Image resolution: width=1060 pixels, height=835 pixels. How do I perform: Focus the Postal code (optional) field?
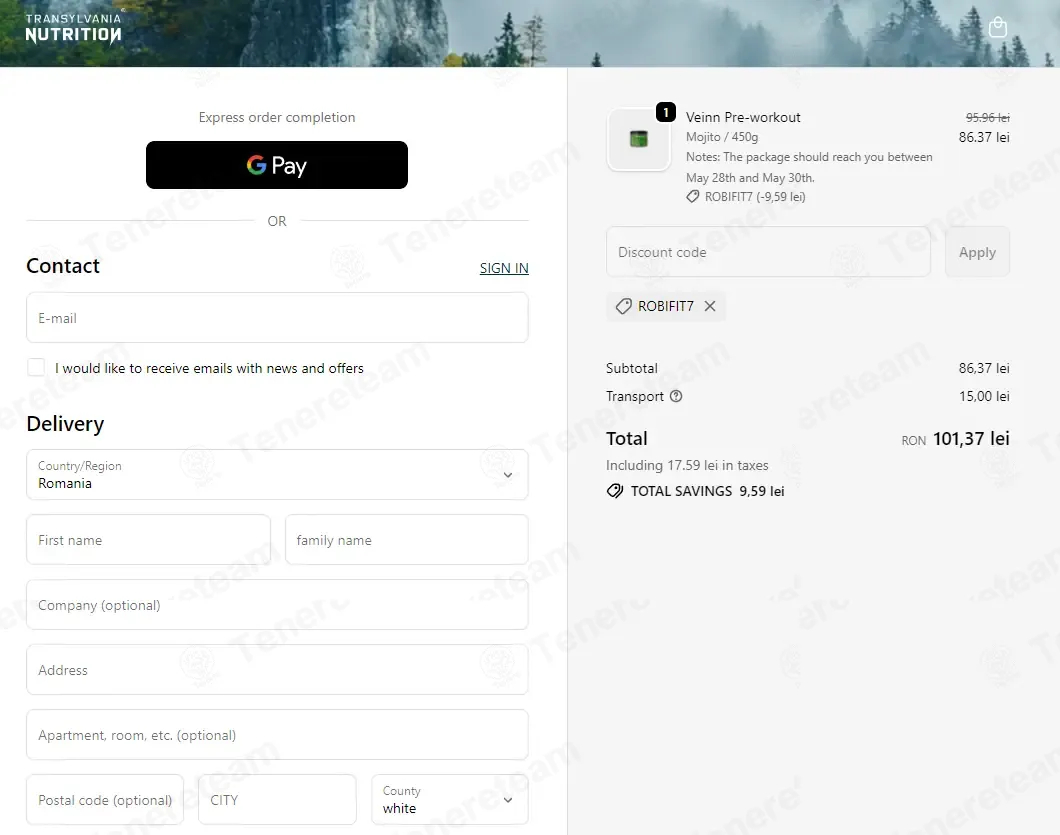point(105,799)
